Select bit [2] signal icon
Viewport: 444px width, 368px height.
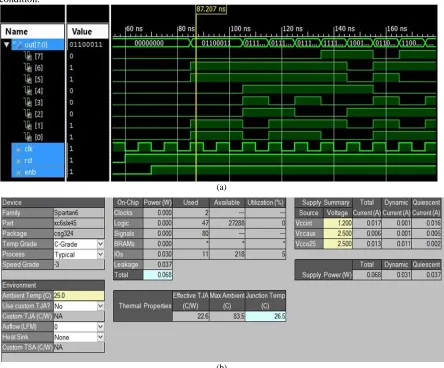pos(28,114)
